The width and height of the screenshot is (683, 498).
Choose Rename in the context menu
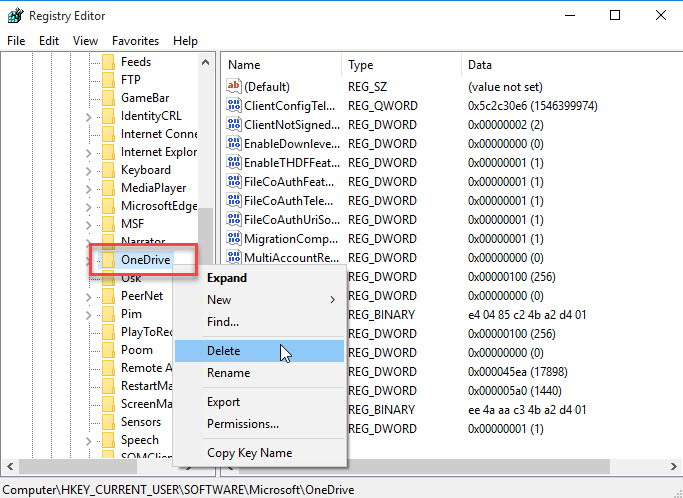(x=259, y=373)
